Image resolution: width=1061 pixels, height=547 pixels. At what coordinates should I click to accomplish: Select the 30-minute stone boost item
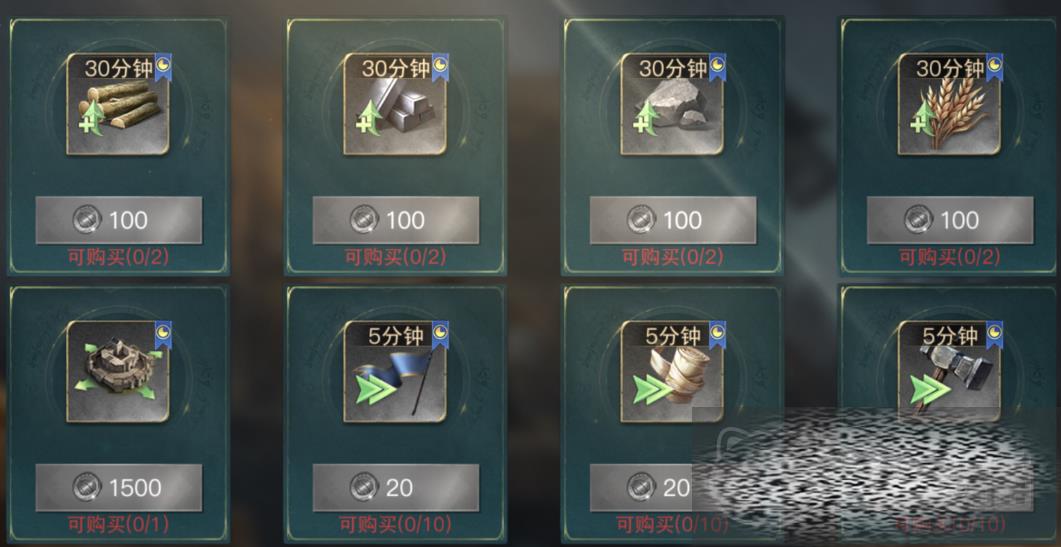coord(672,104)
